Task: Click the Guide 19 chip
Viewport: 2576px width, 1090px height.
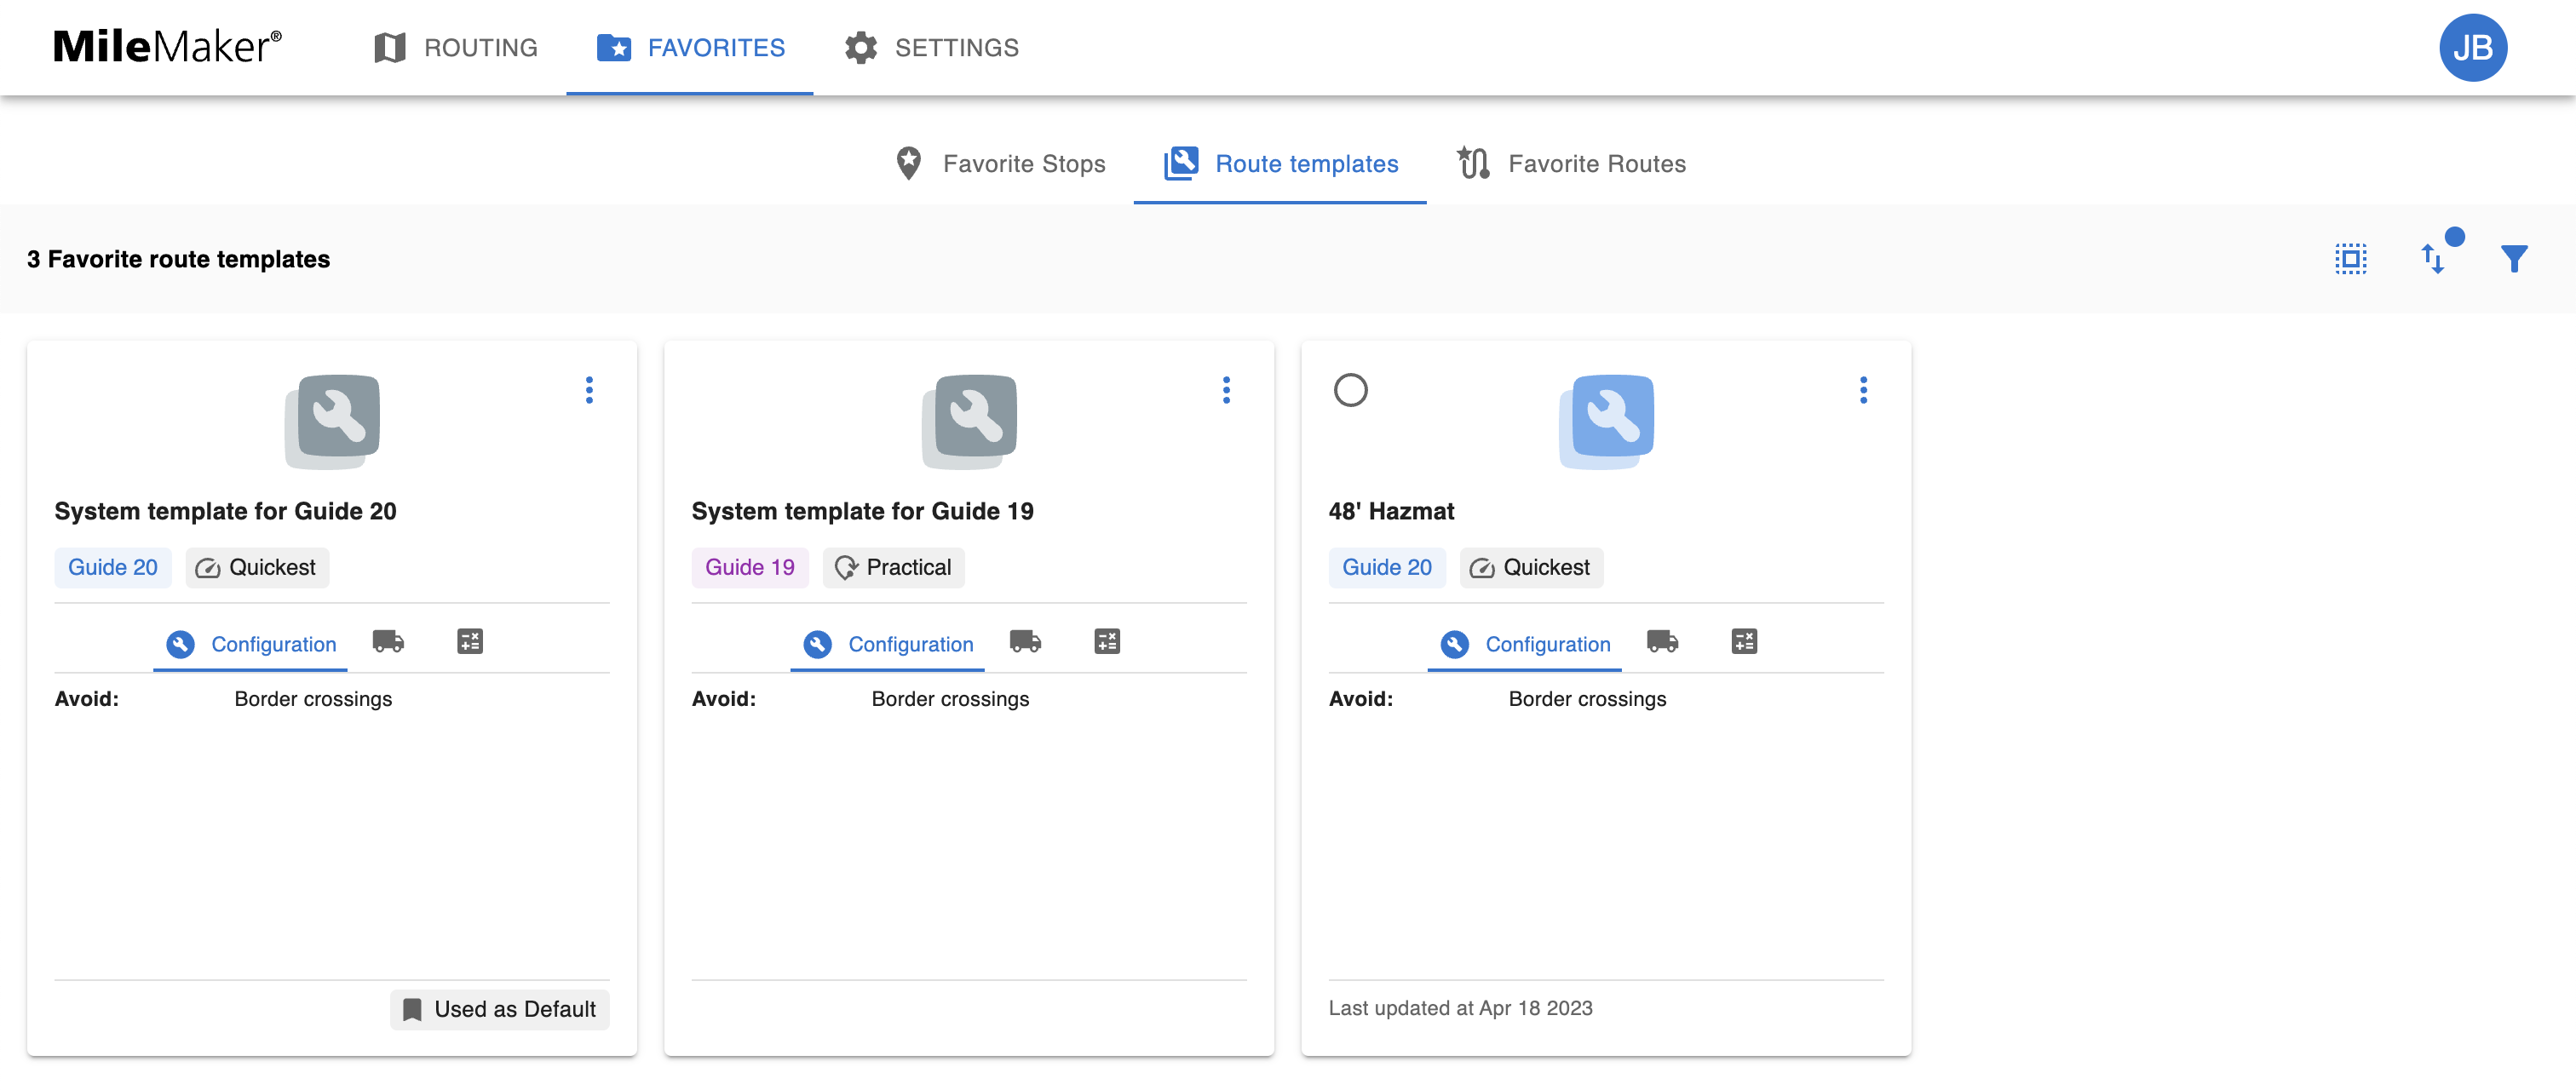Action: click(x=749, y=567)
